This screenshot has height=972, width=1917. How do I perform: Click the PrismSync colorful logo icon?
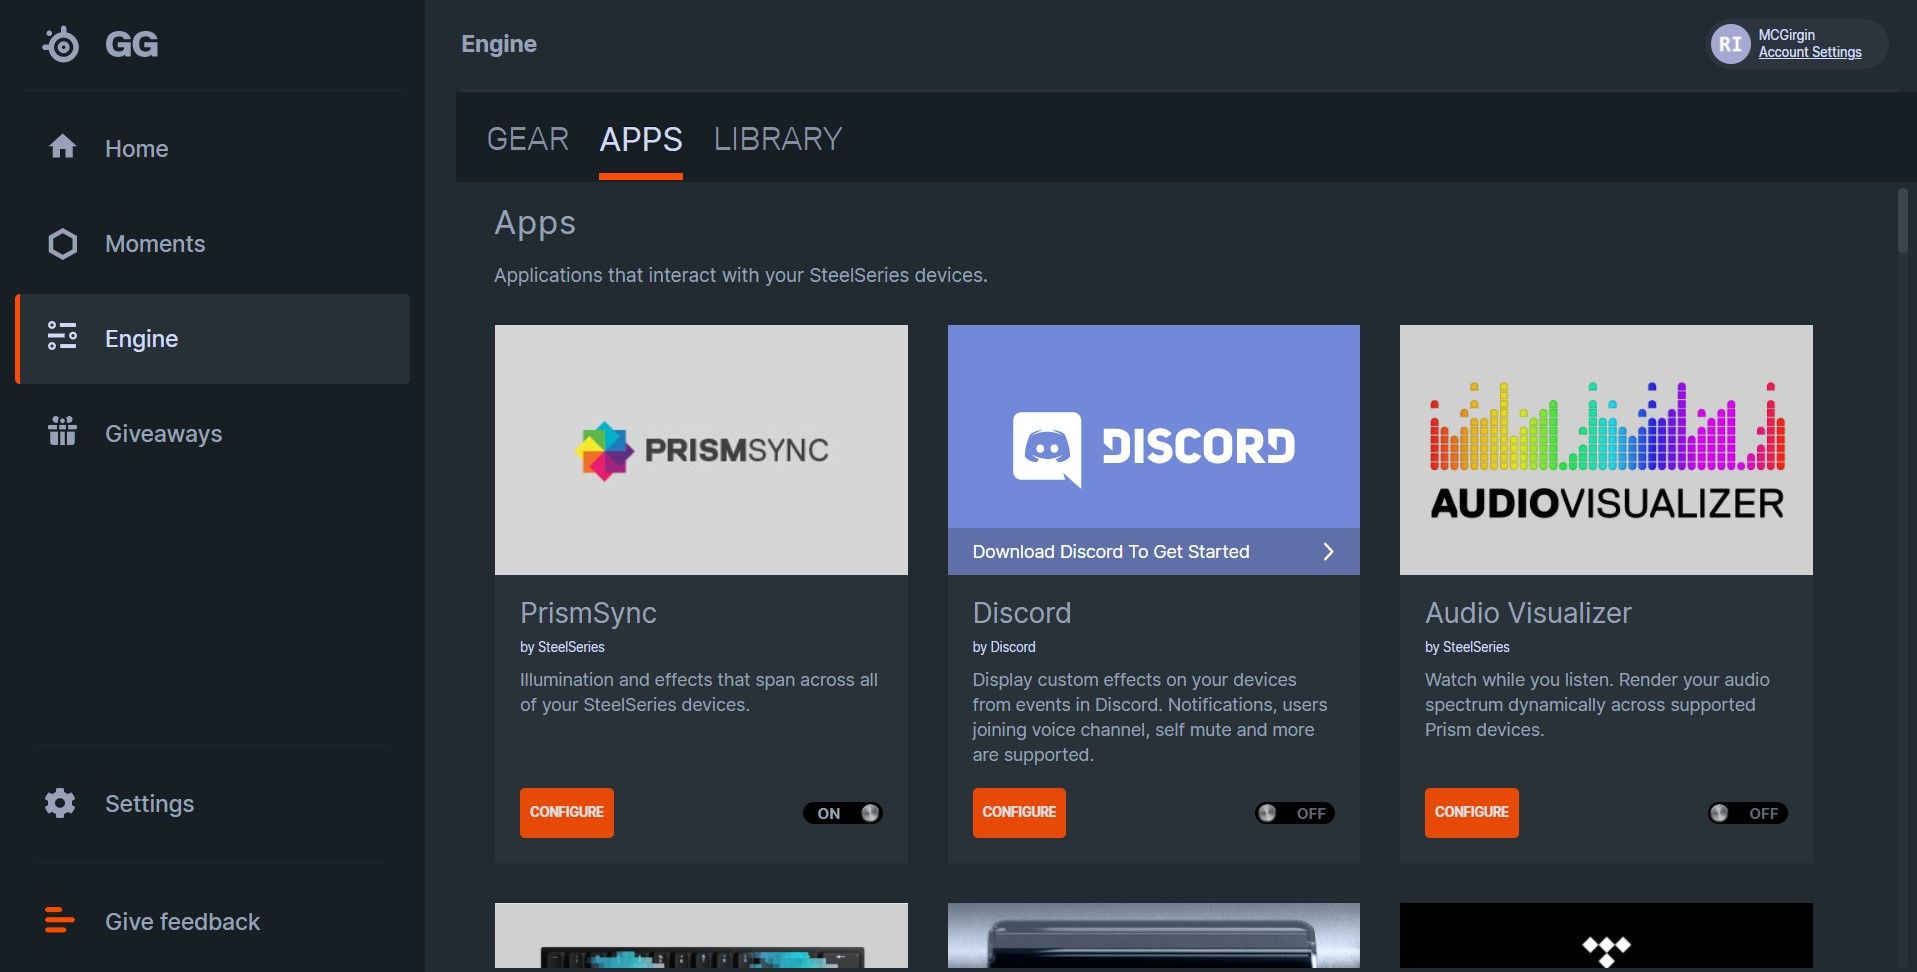(x=605, y=450)
